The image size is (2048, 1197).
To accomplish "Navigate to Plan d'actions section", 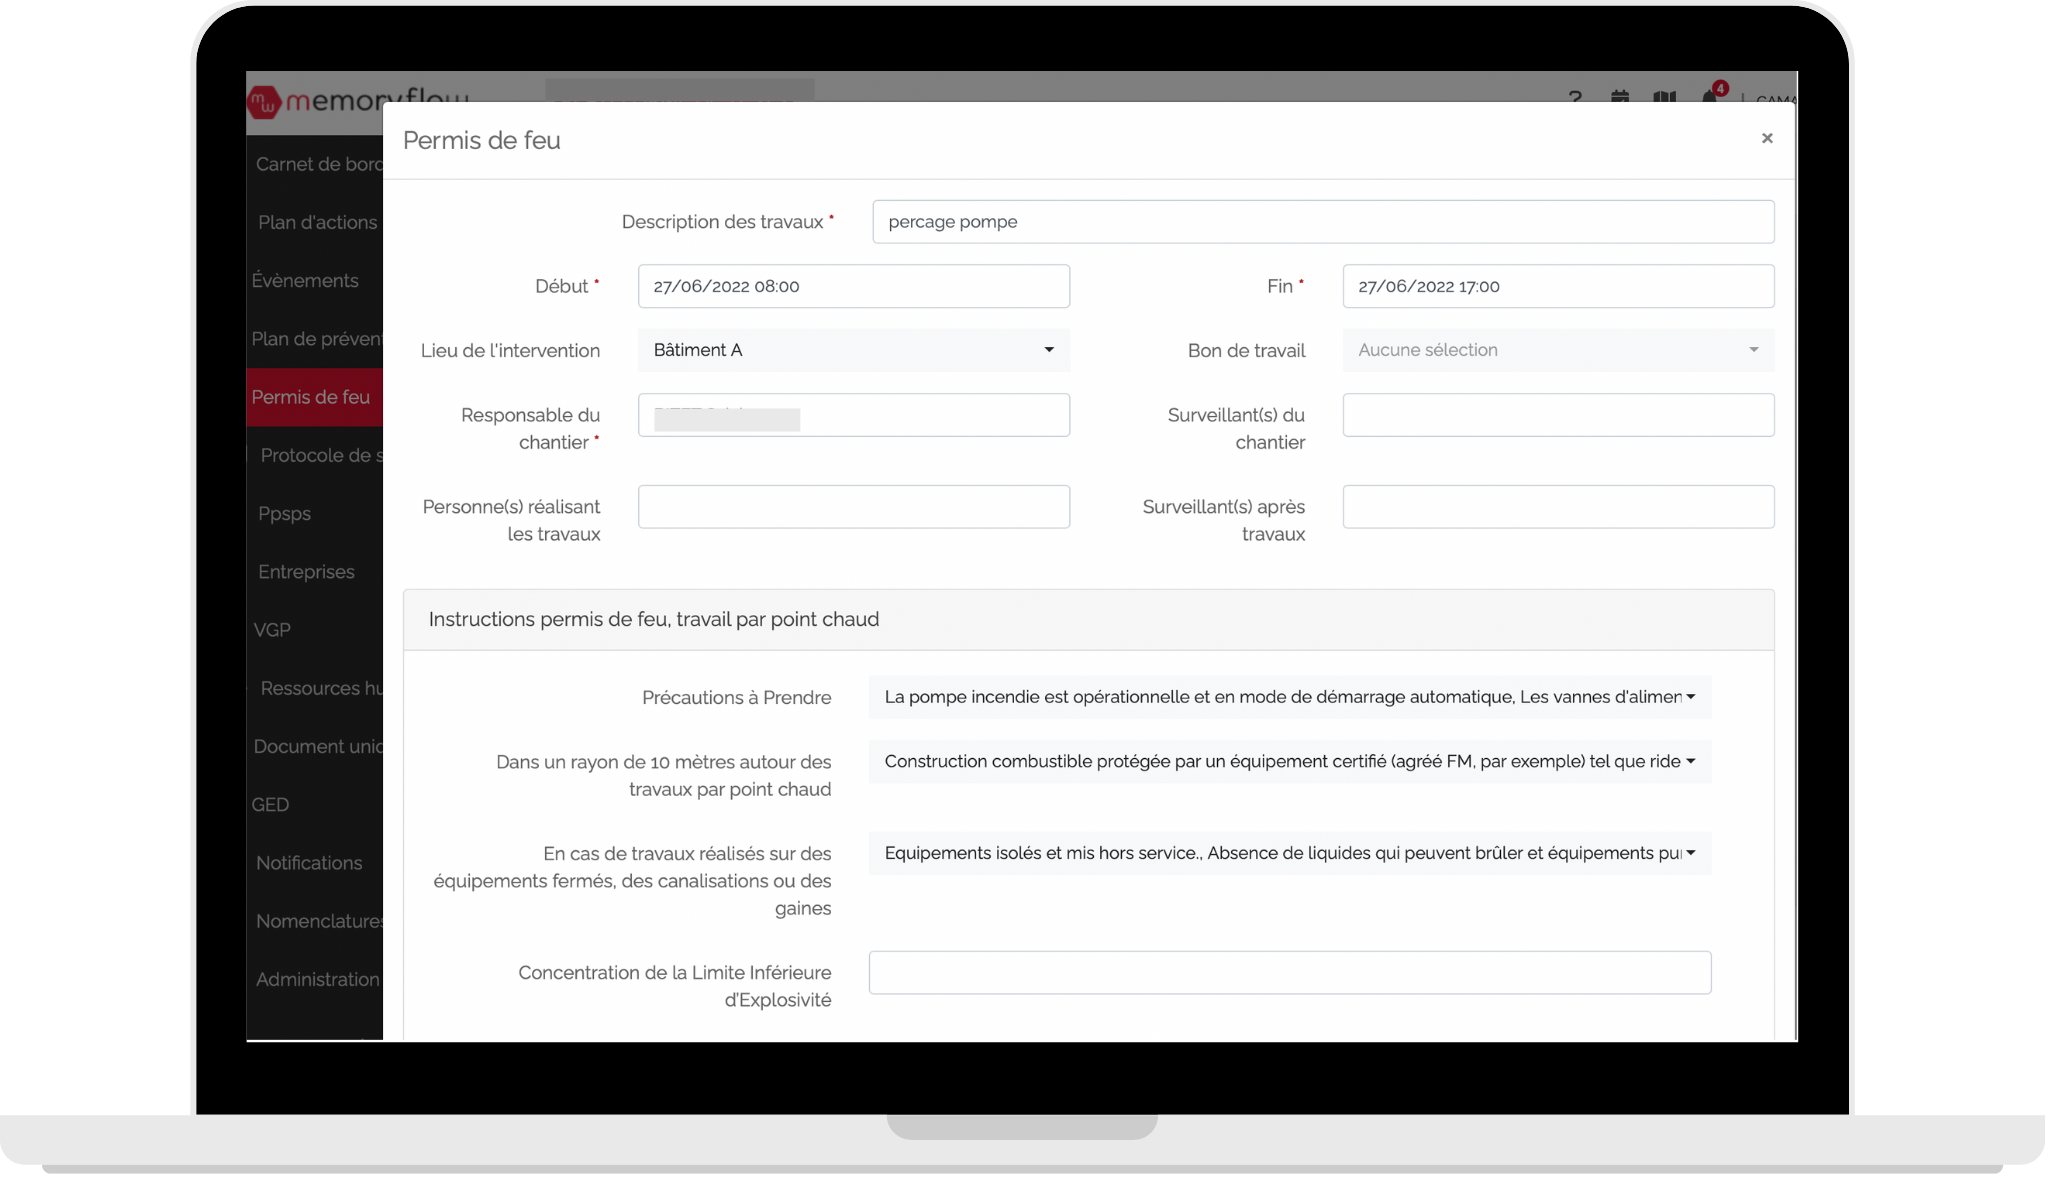I will coord(316,221).
